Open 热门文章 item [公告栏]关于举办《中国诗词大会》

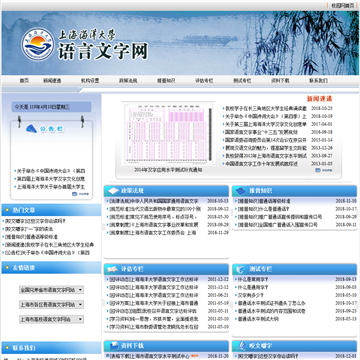tap(47, 253)
